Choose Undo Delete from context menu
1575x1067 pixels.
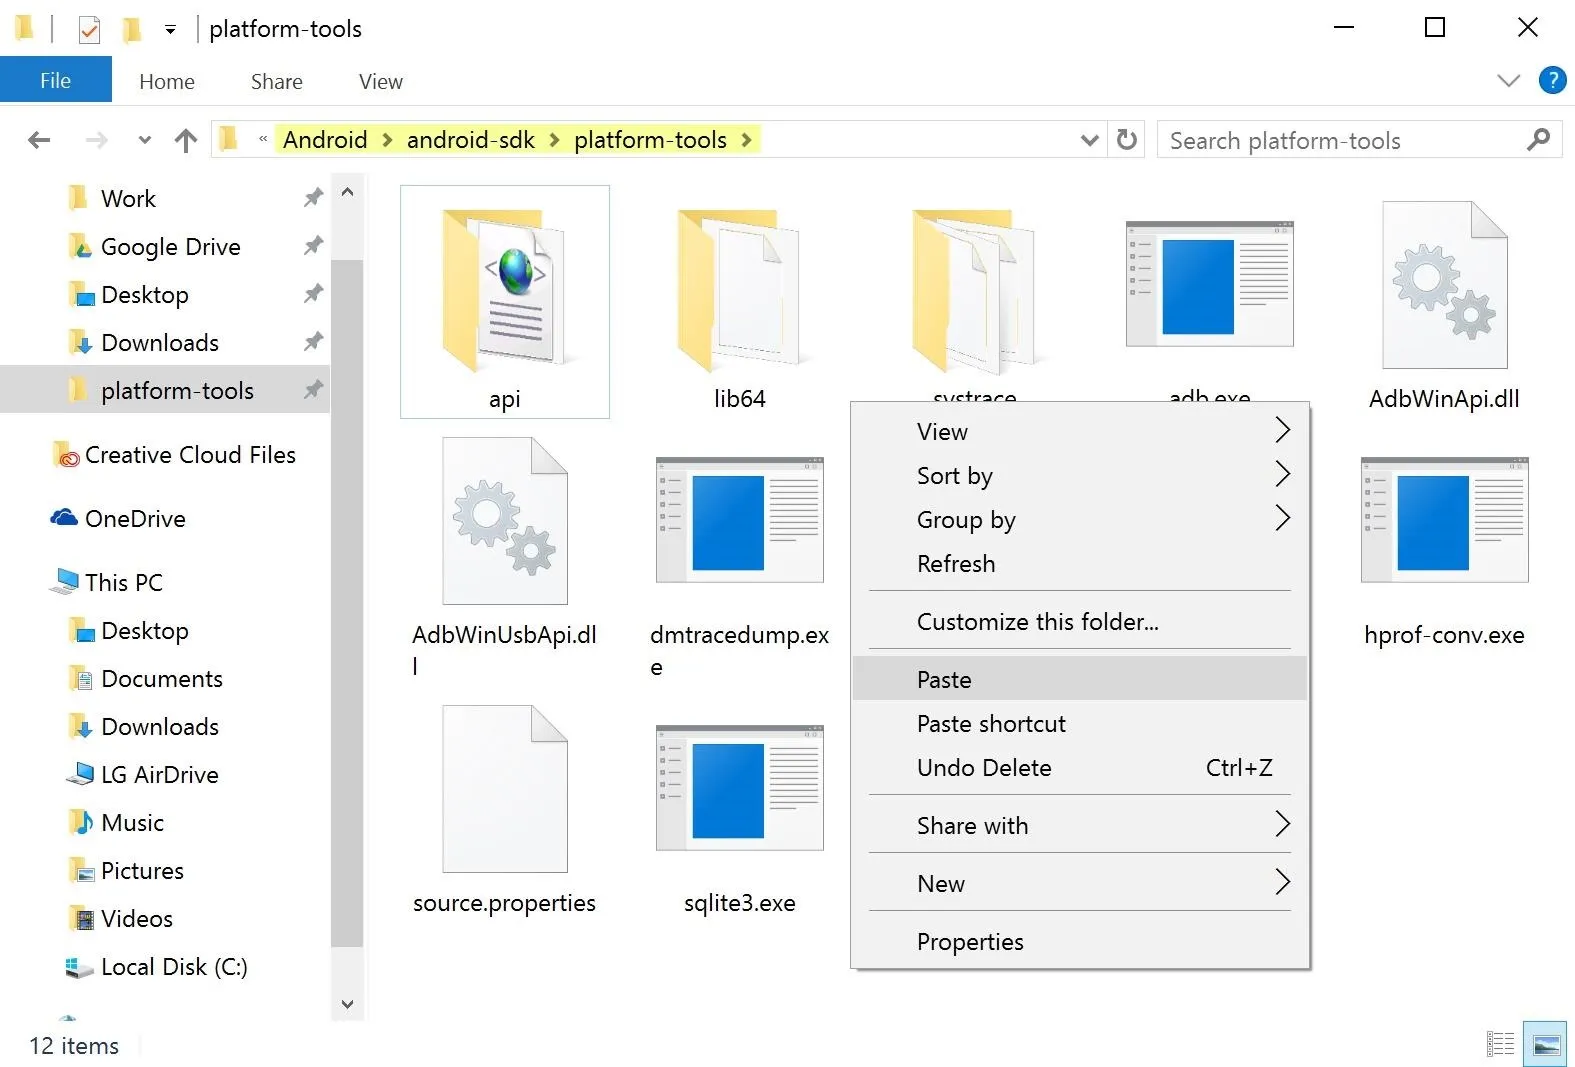[x=1080, y=767]
